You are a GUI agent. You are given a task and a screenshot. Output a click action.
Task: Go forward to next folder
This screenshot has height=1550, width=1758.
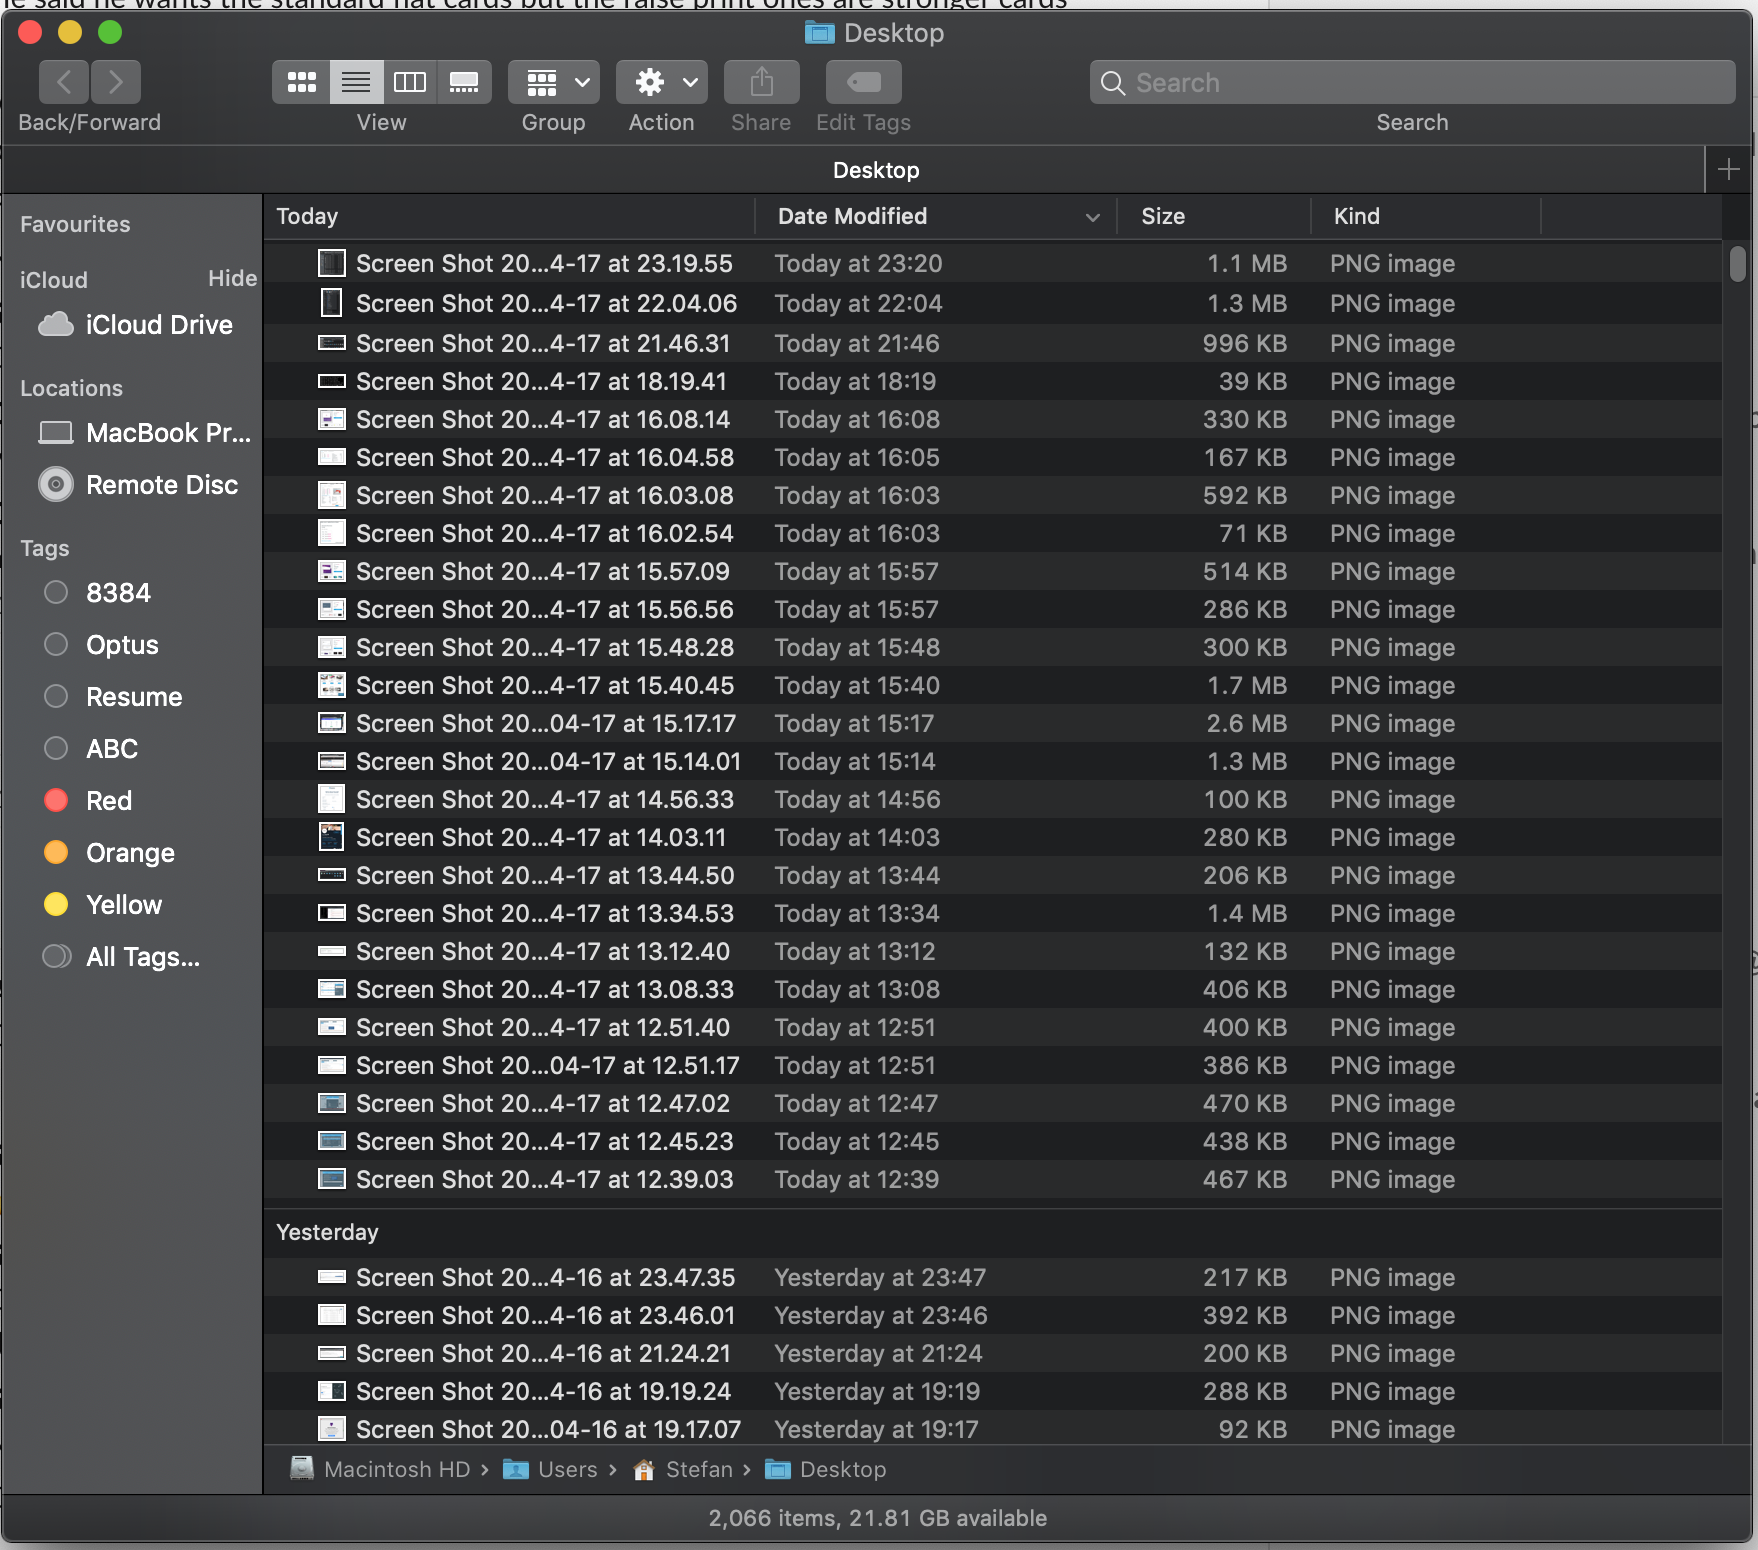[116, 82]
